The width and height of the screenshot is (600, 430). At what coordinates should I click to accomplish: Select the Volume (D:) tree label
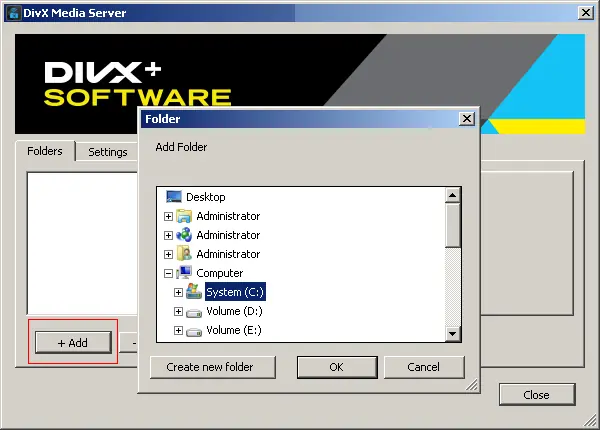[234, 311]
